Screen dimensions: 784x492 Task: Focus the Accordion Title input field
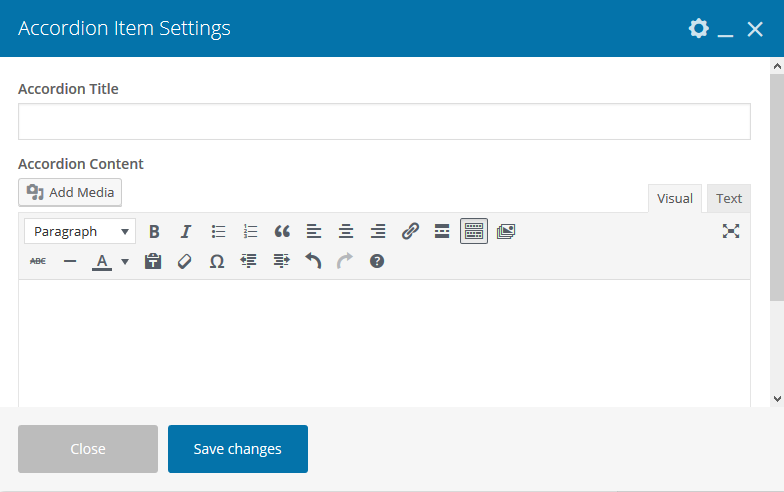click(x=384, y=121)
